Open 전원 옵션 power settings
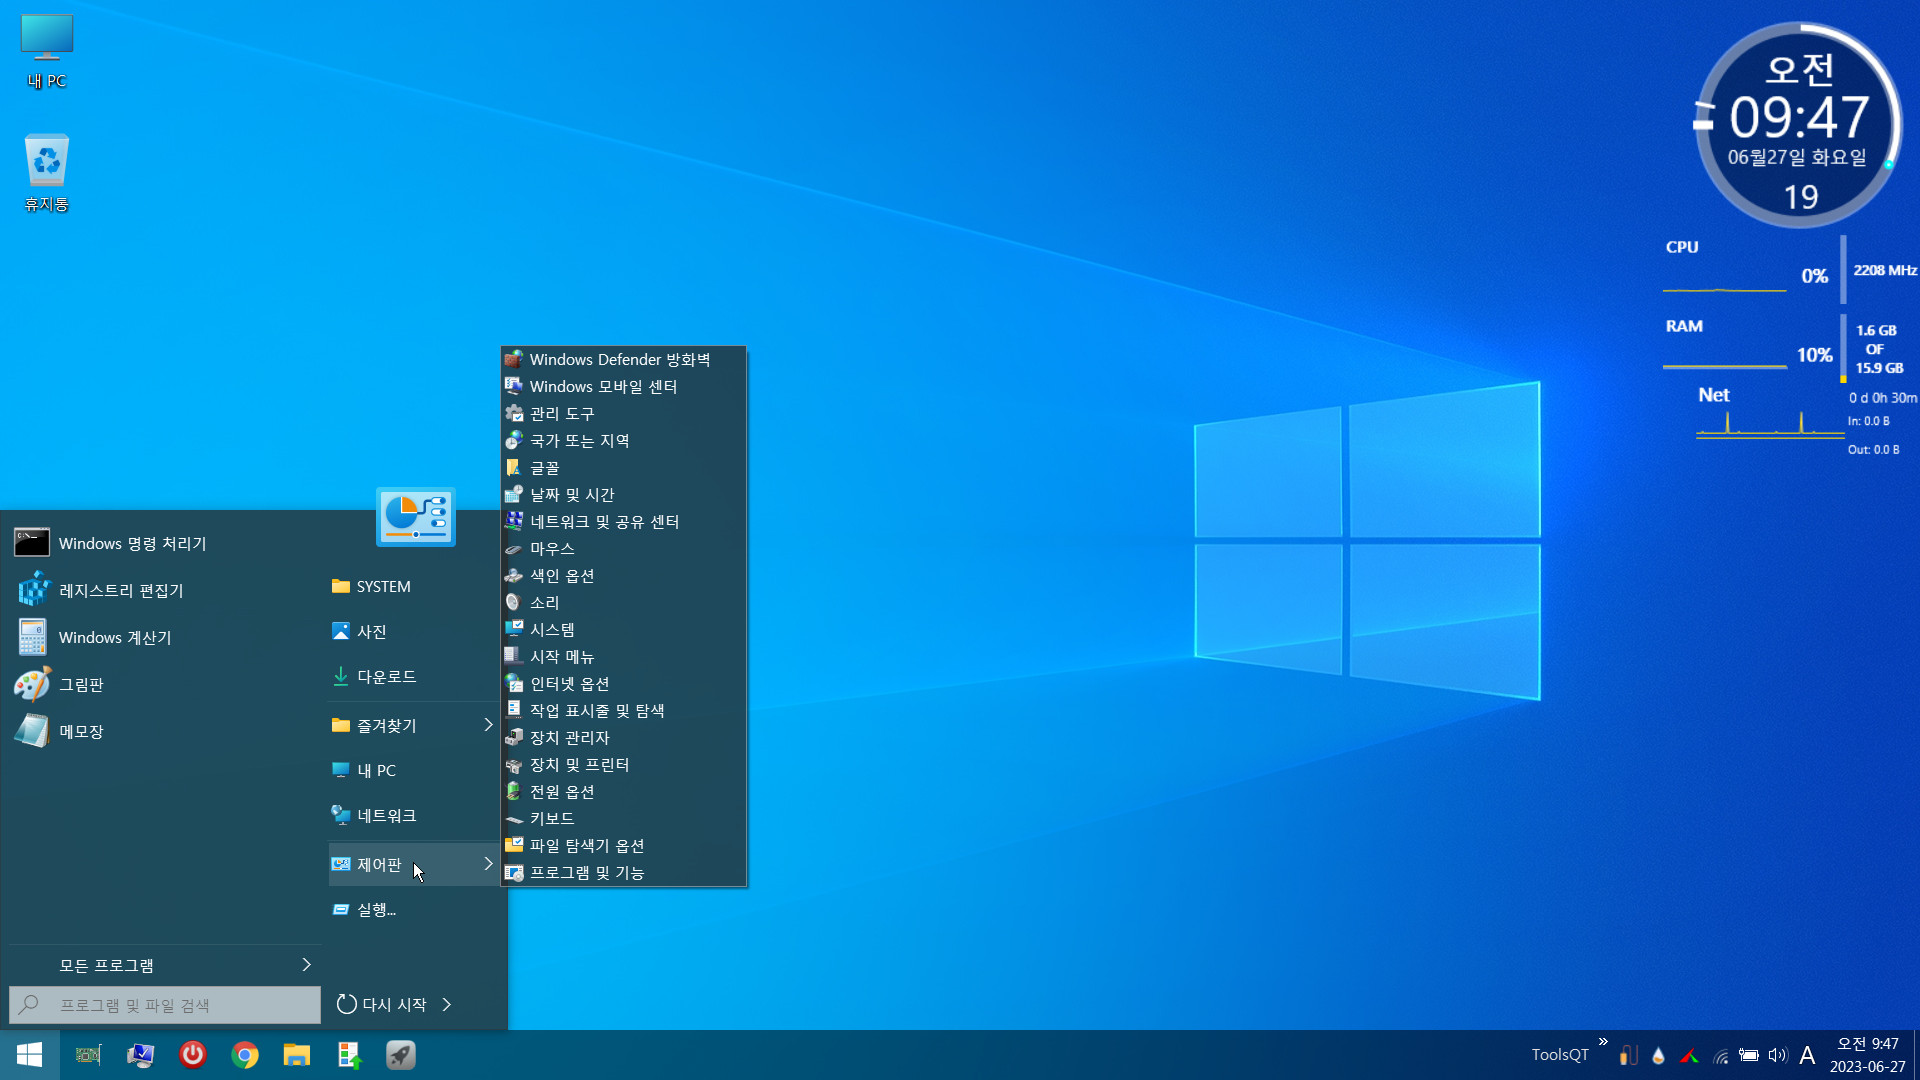1920x1080 pixels. tap(623, 791)
